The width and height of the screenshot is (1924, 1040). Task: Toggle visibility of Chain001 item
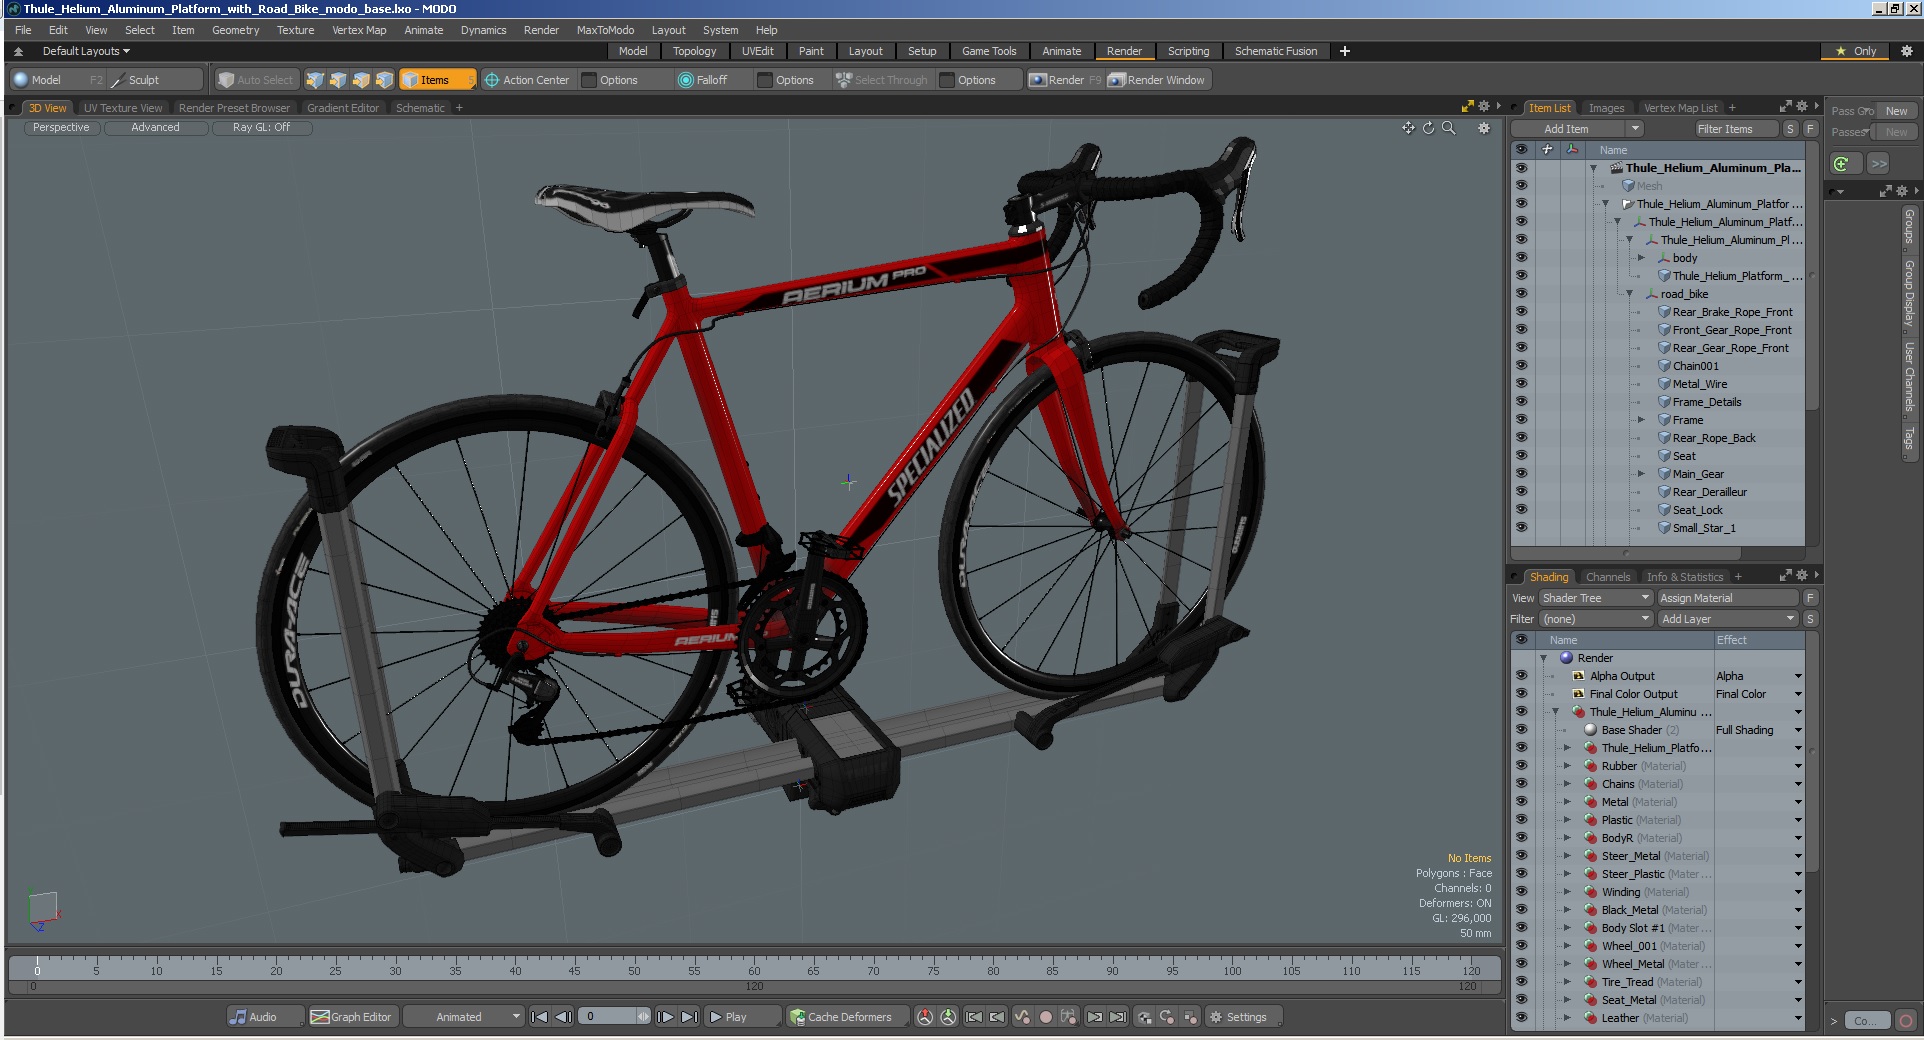pos(1521,366)
